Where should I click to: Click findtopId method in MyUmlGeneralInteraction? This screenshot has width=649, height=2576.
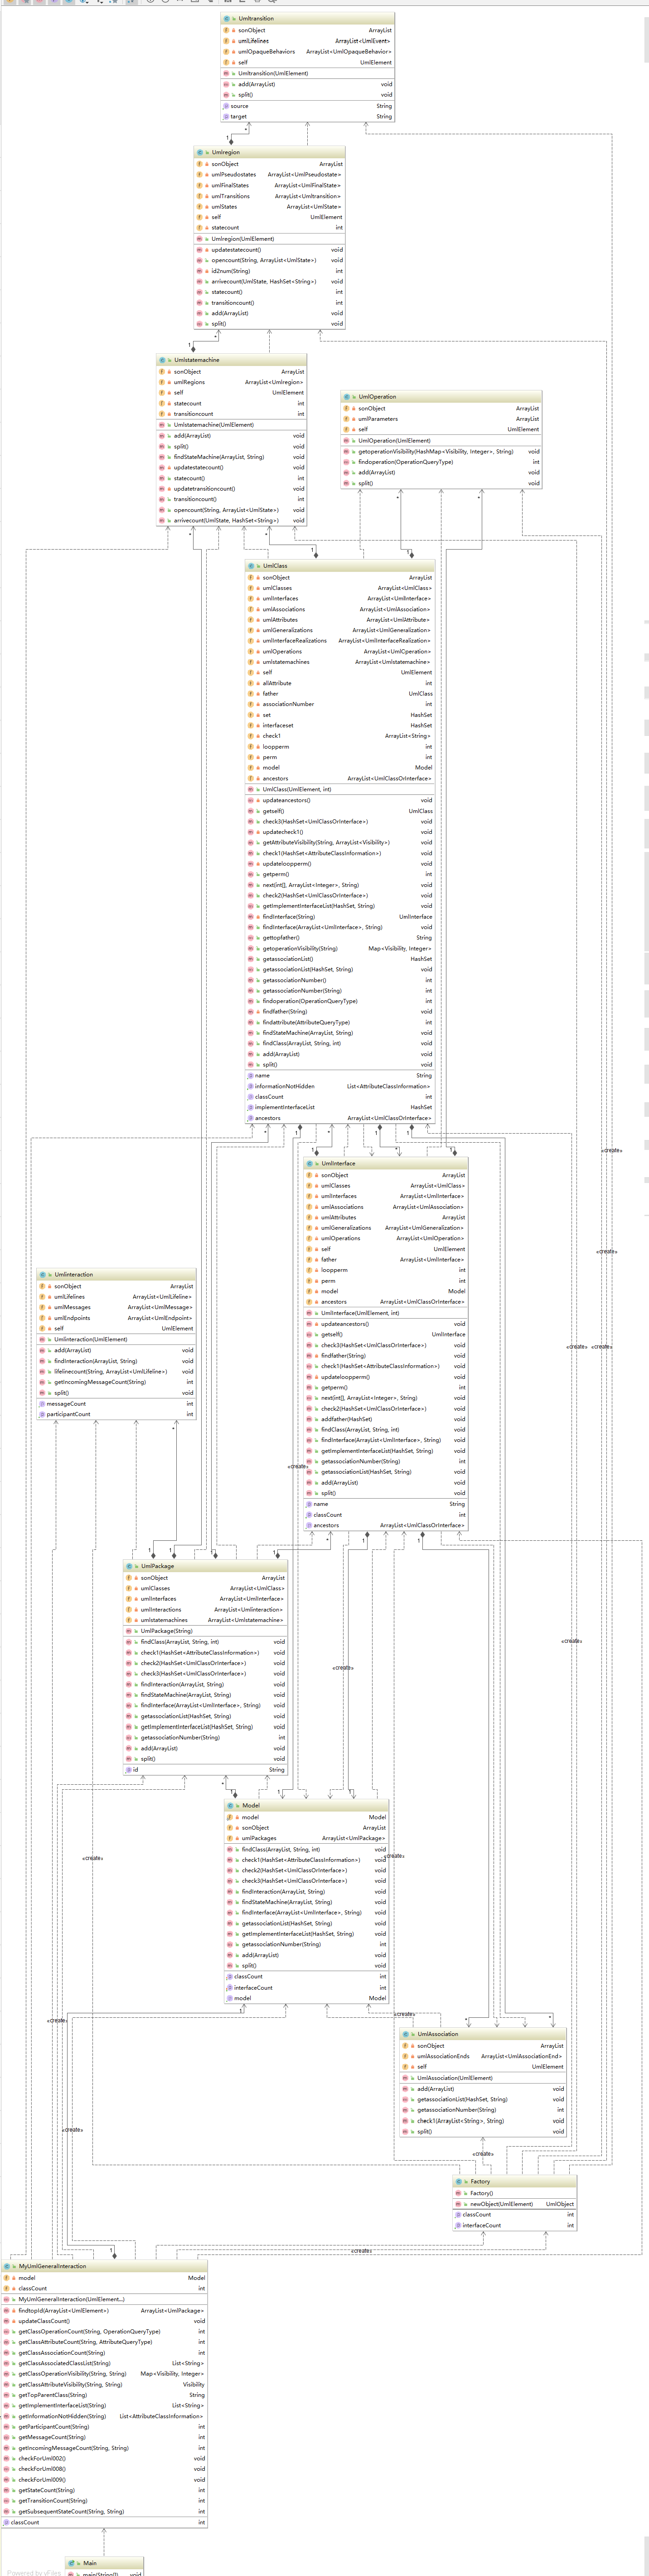click(x=104, y=2311)
